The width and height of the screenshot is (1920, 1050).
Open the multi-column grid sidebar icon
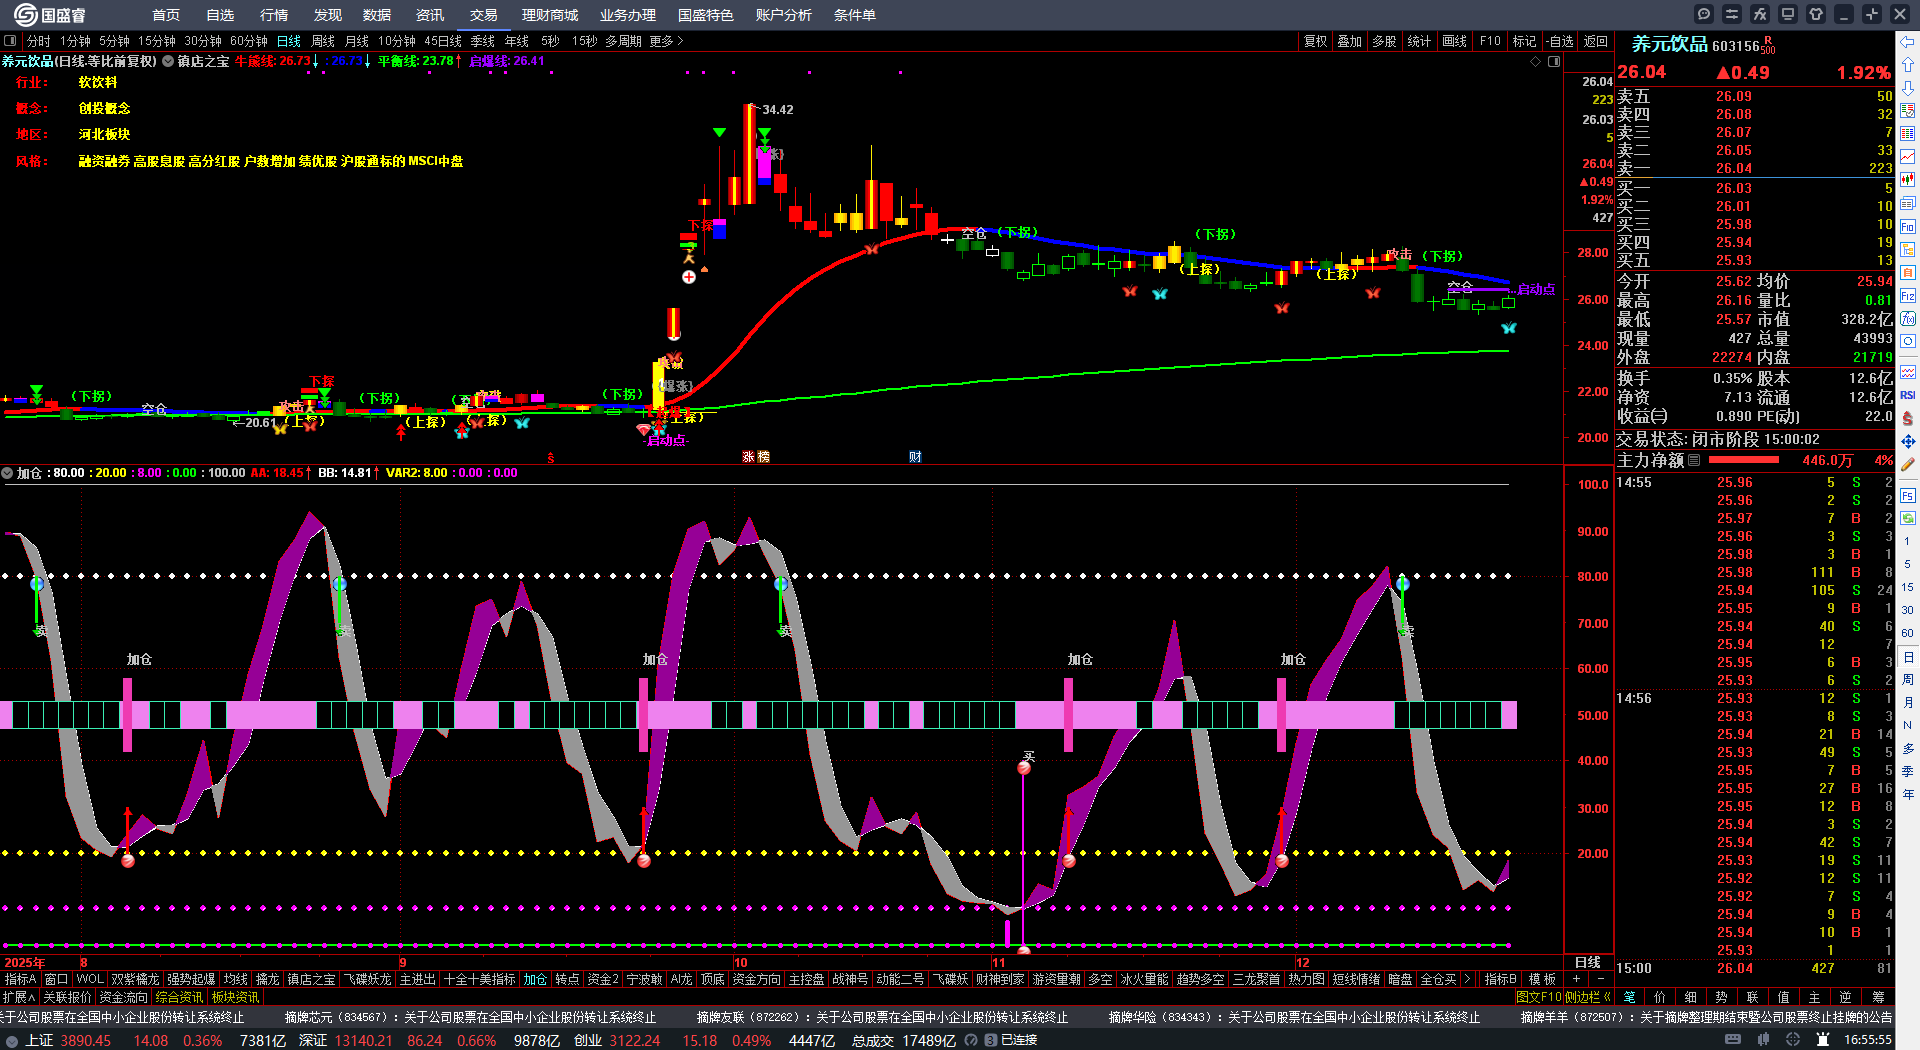coord(1908,134)
